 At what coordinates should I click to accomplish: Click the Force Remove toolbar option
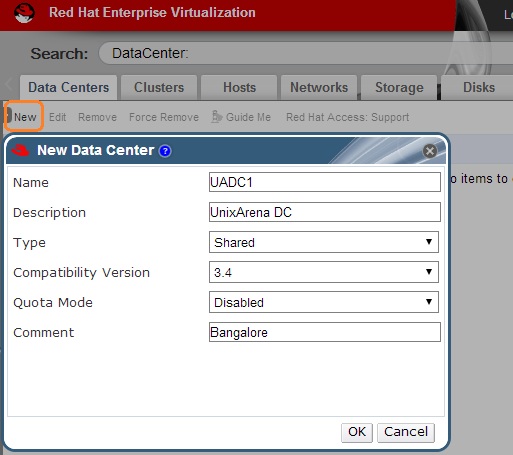point(164,117)
